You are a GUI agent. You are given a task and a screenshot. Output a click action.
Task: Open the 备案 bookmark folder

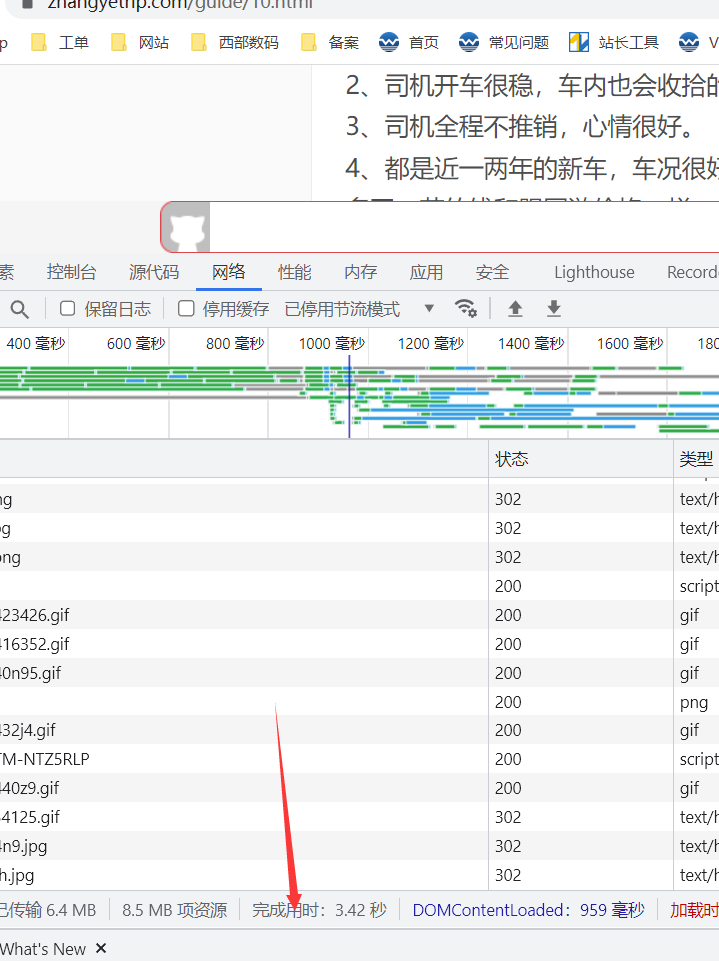(330, 42)
